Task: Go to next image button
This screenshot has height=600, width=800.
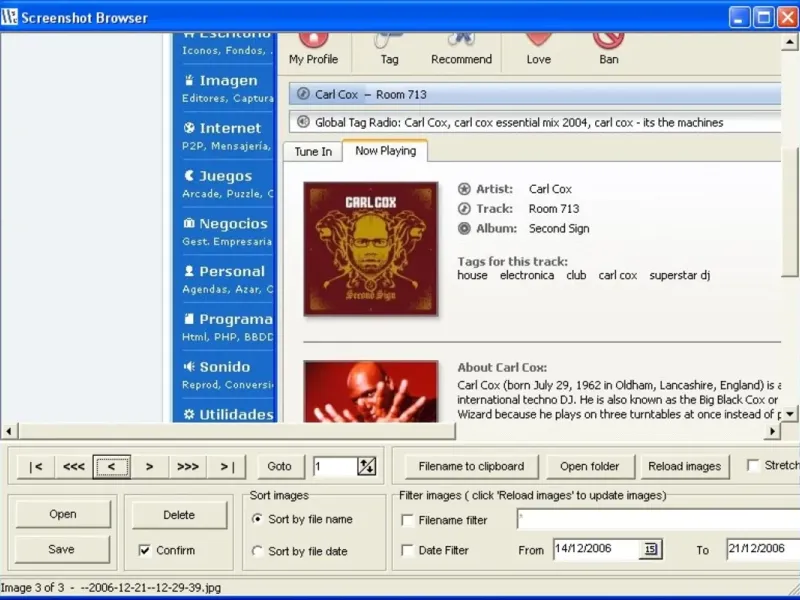Action: pos(149,466)
